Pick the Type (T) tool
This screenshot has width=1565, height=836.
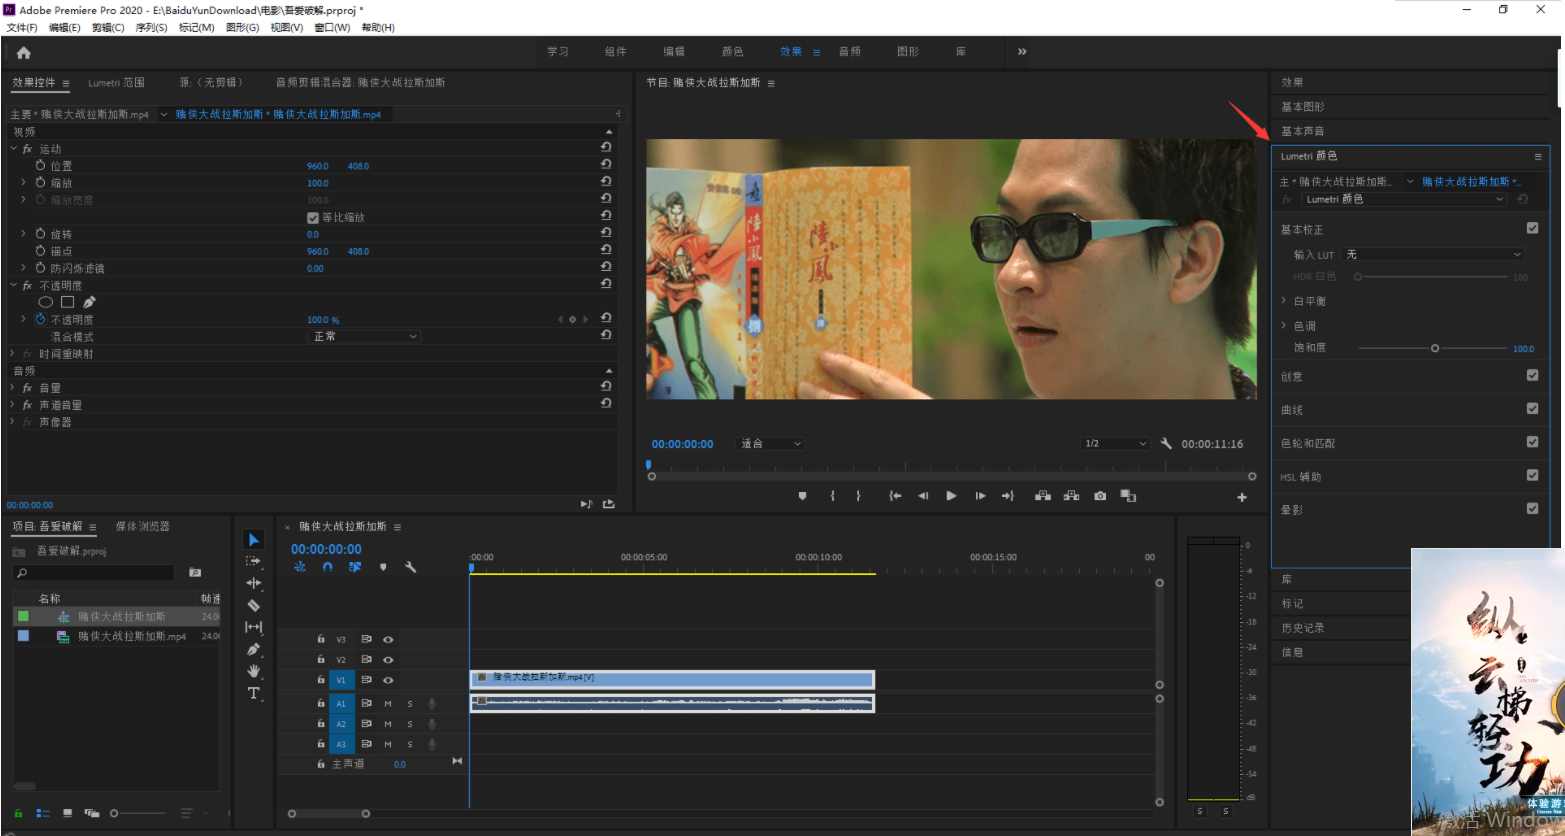click(254, 693)
